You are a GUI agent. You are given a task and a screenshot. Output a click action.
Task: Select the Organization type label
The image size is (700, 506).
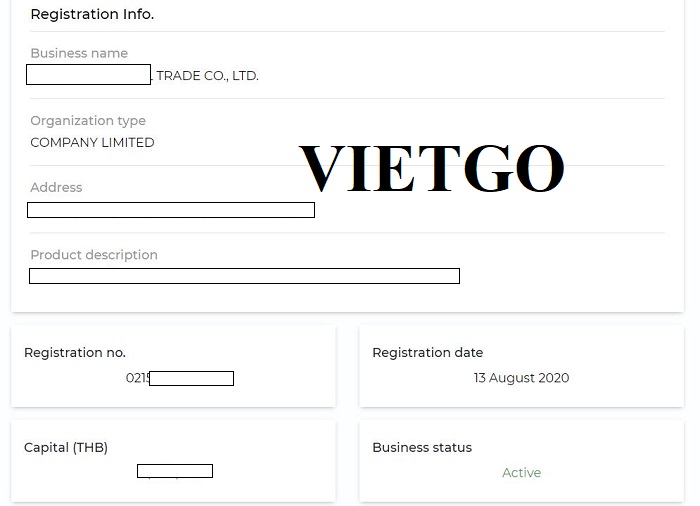(88, 121)
